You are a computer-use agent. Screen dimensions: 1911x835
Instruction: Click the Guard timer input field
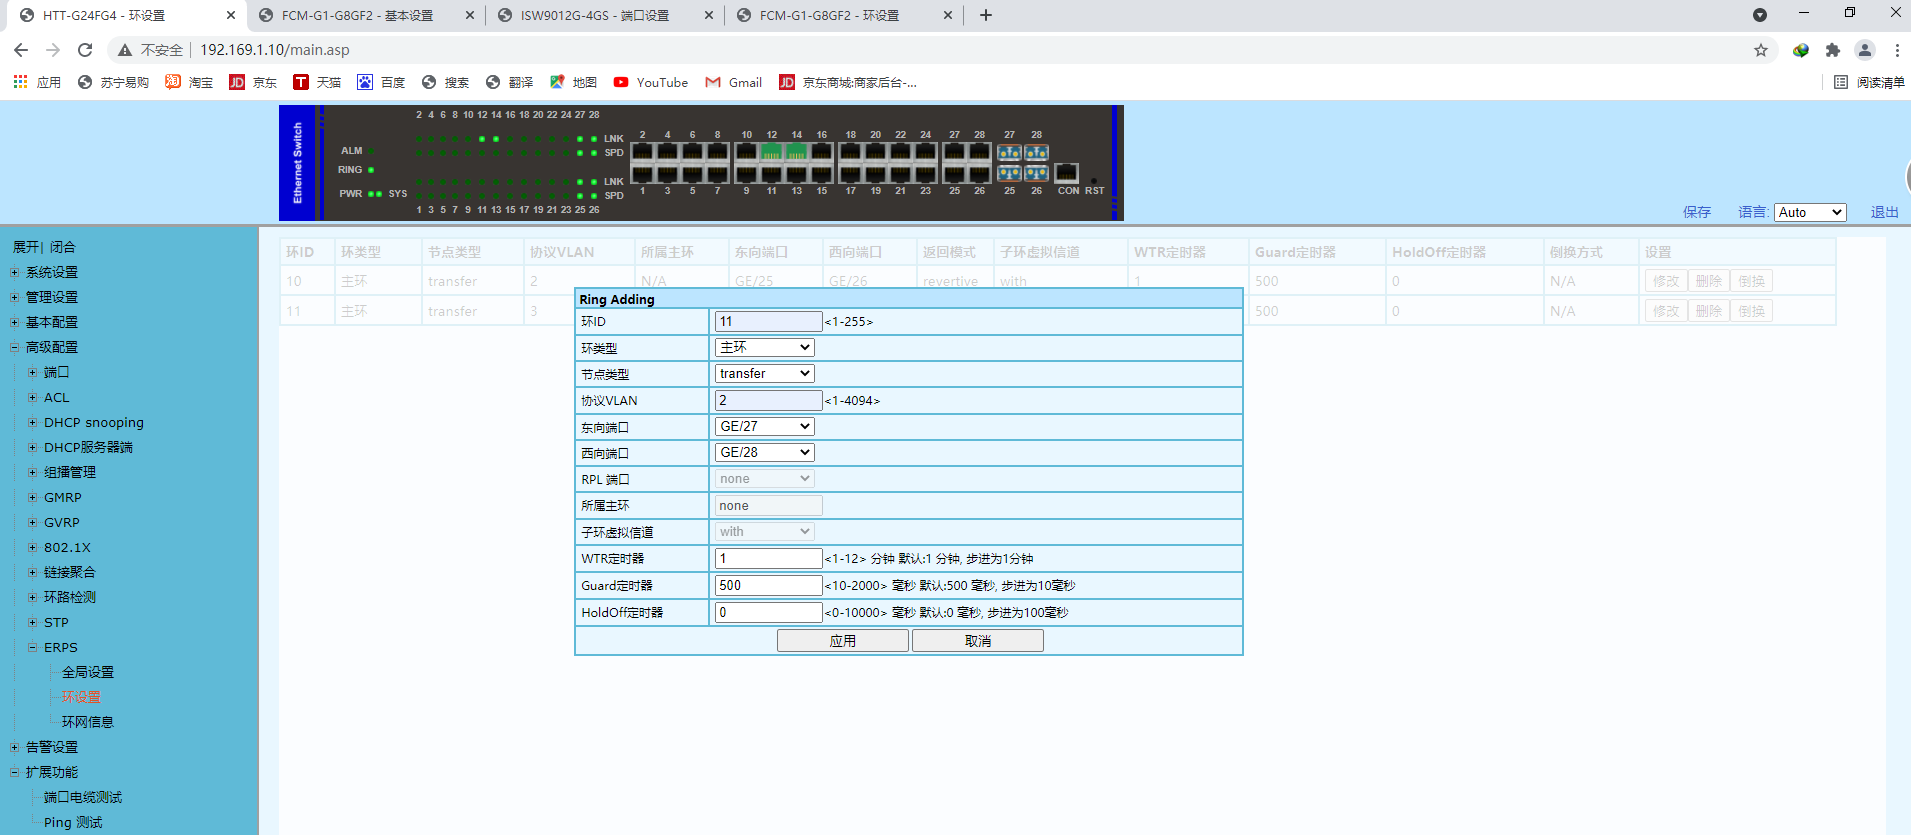coord(768,585)
